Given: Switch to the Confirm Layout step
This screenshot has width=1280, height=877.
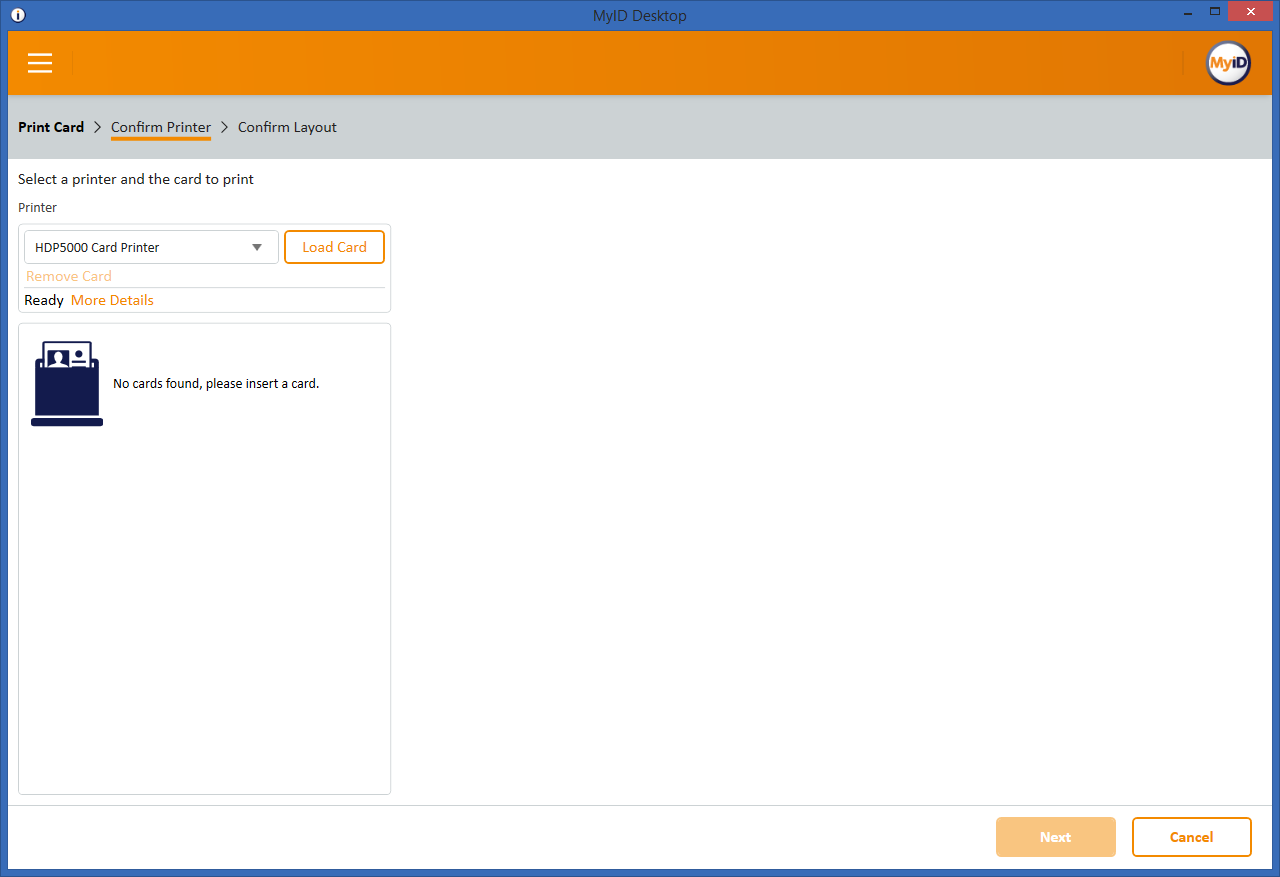Looking at the screenshot, I should tap(287, 127).
